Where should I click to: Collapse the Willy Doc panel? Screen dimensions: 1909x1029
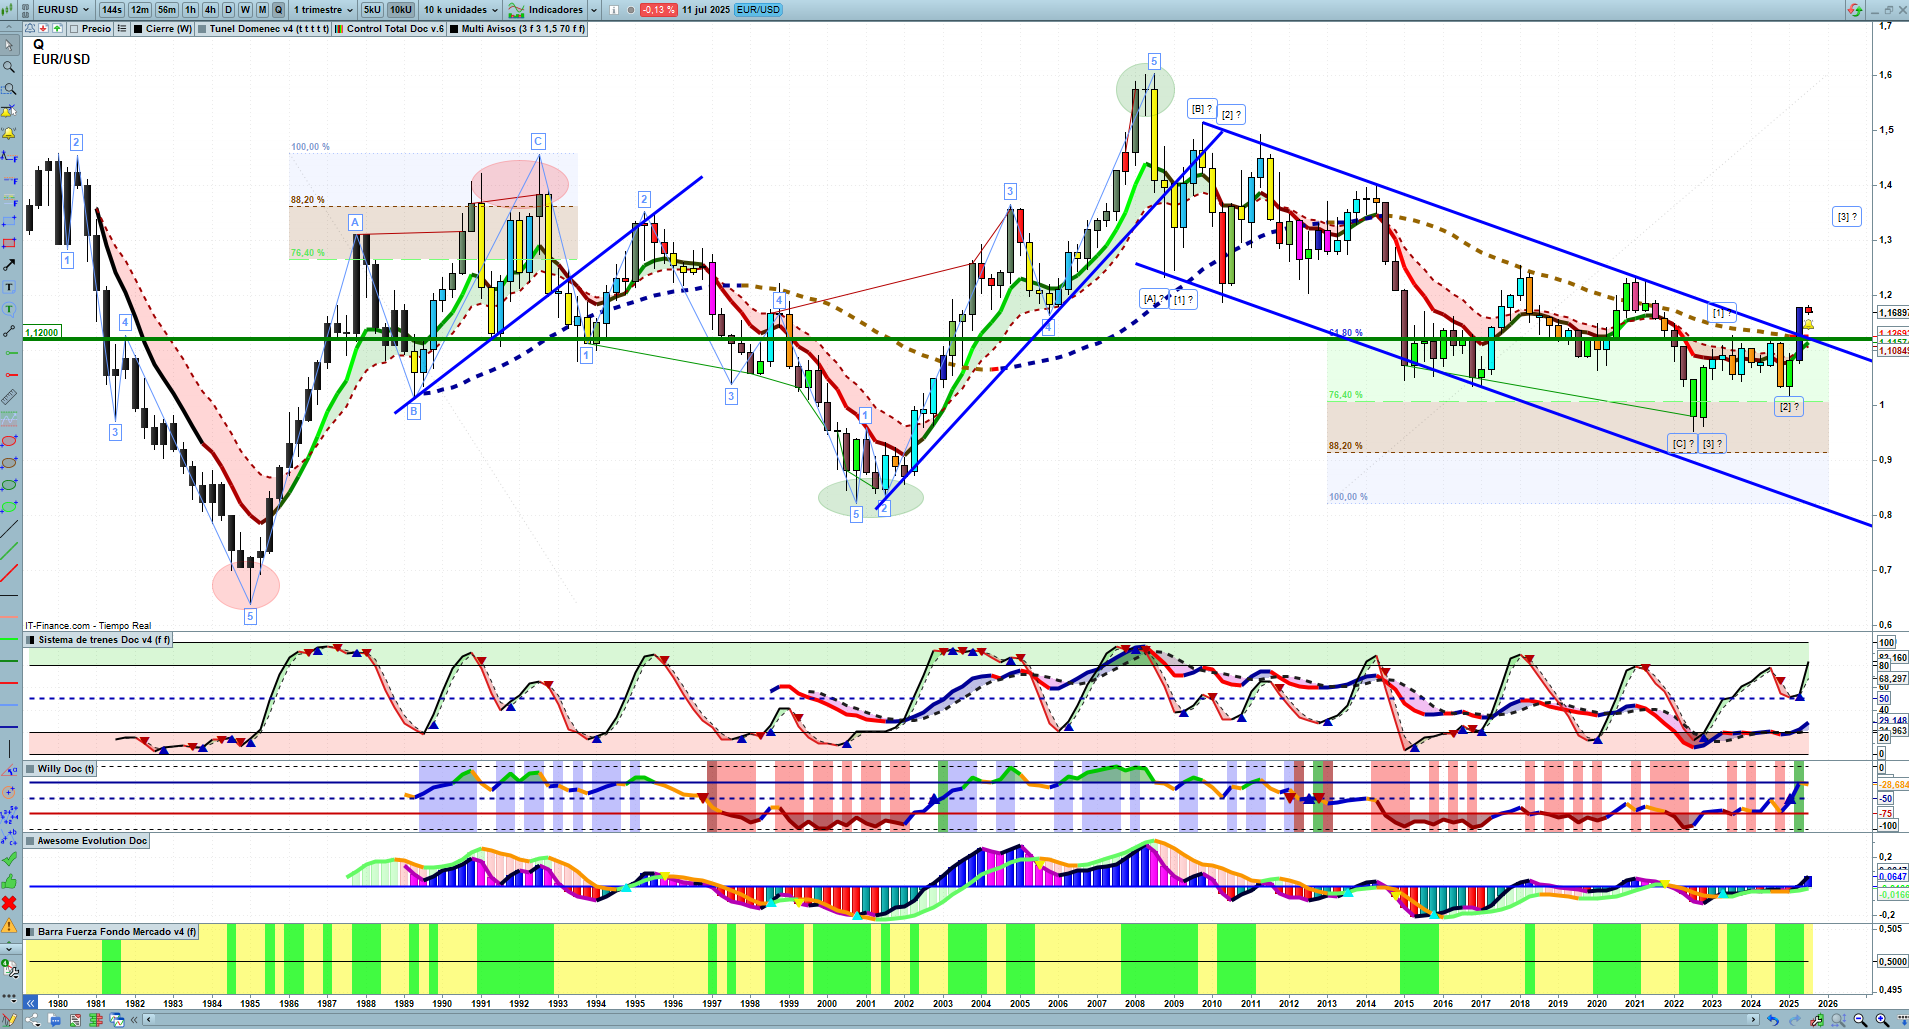pyautogui.click(x=30, y=769)
